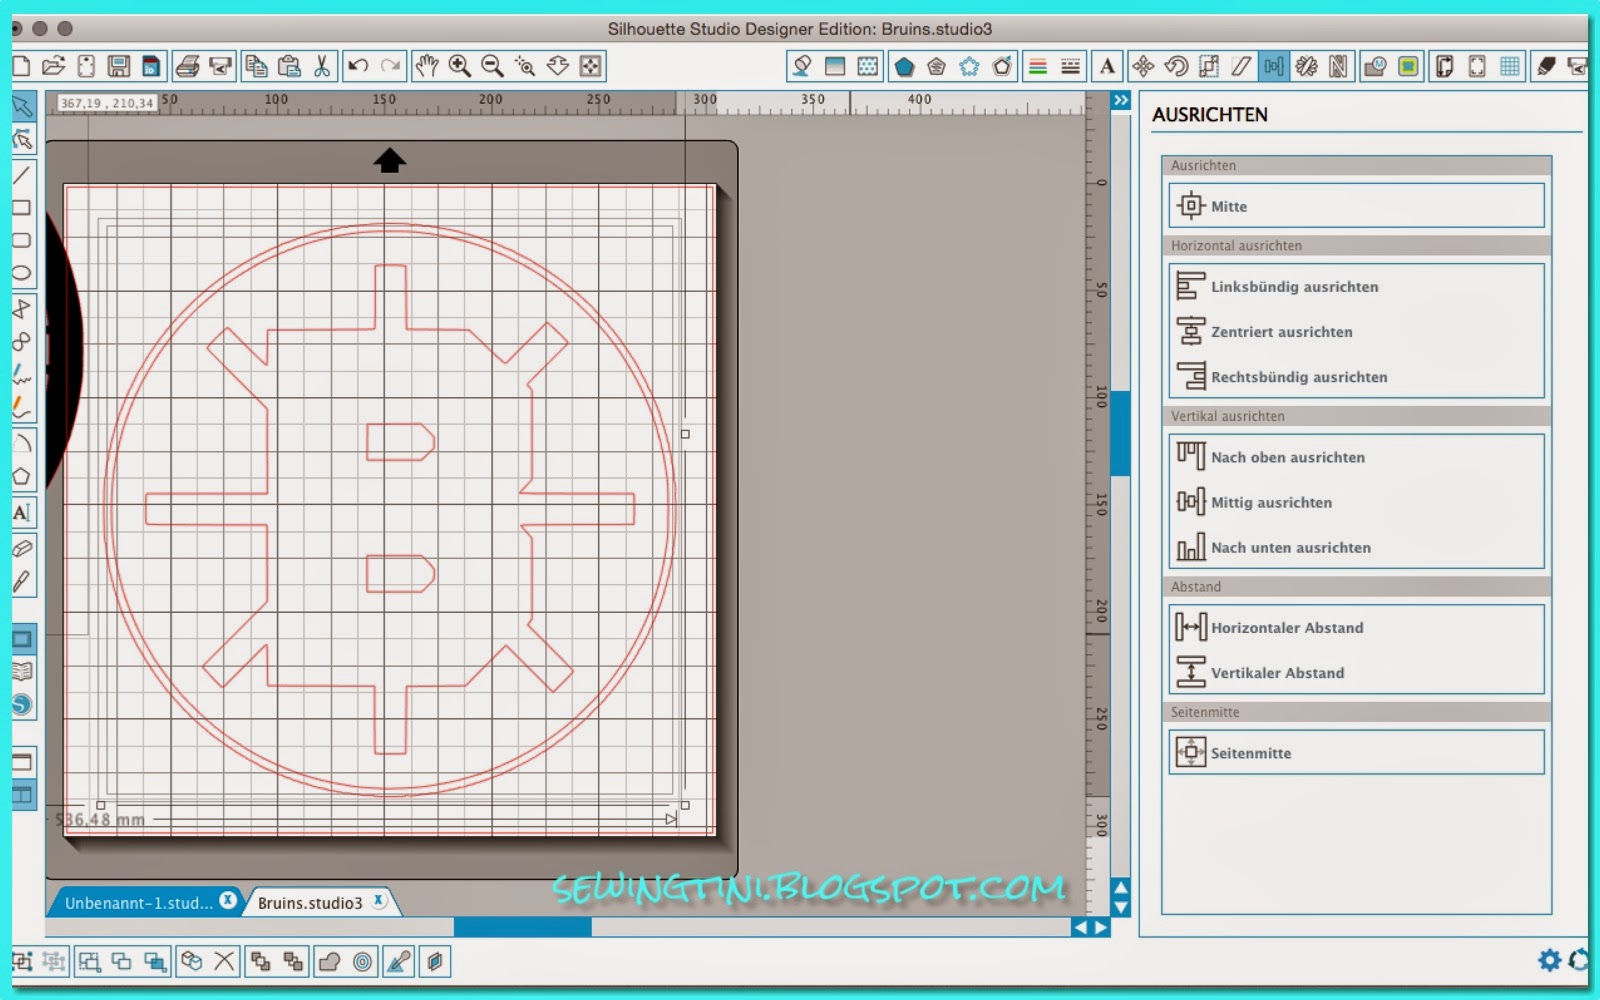Open the Replicate panel

tap(1307, 66)
